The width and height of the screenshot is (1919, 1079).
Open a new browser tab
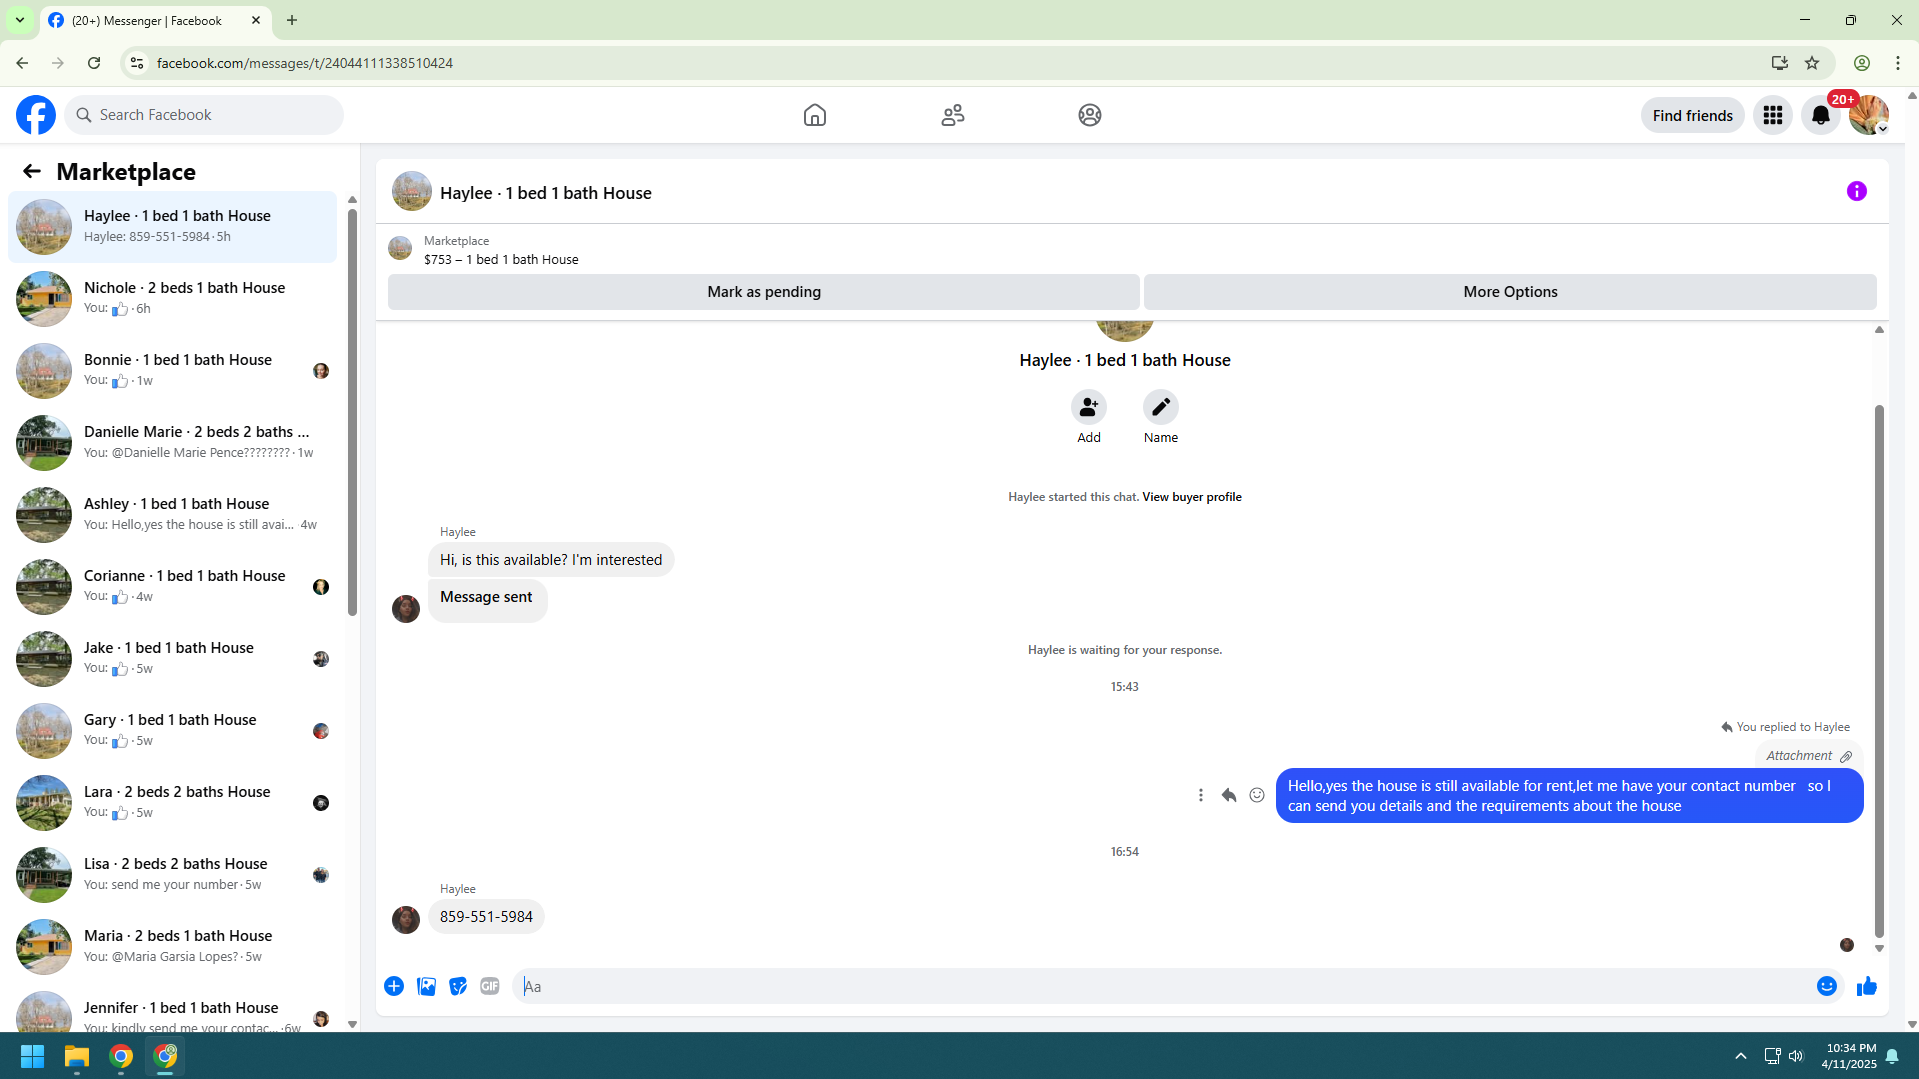pyautogui.click(x=292, y=20)
